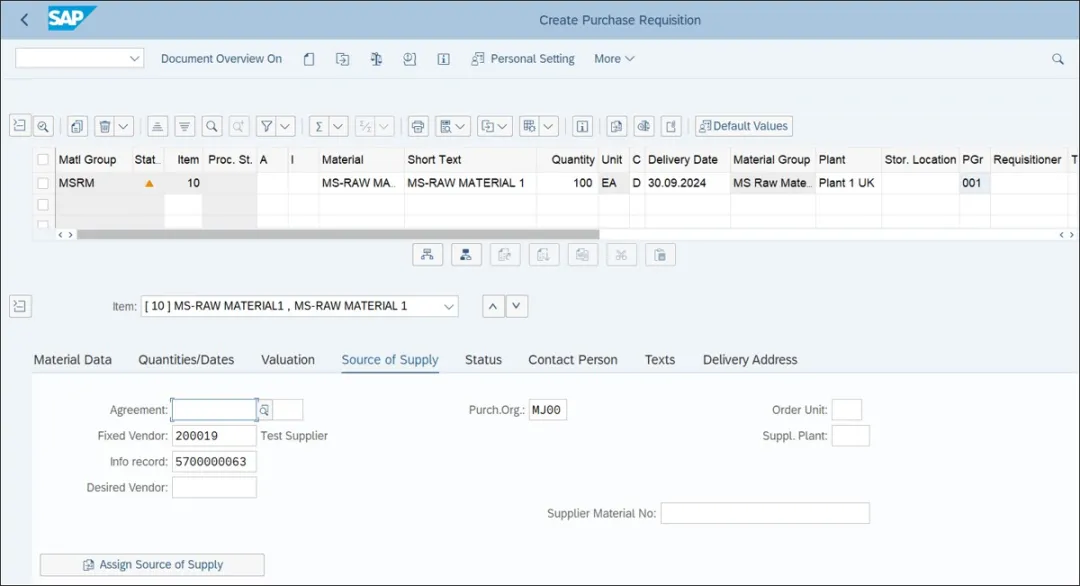Expand the More menu
Viewport: 1080px width, 586px height.
click(614, 59)
